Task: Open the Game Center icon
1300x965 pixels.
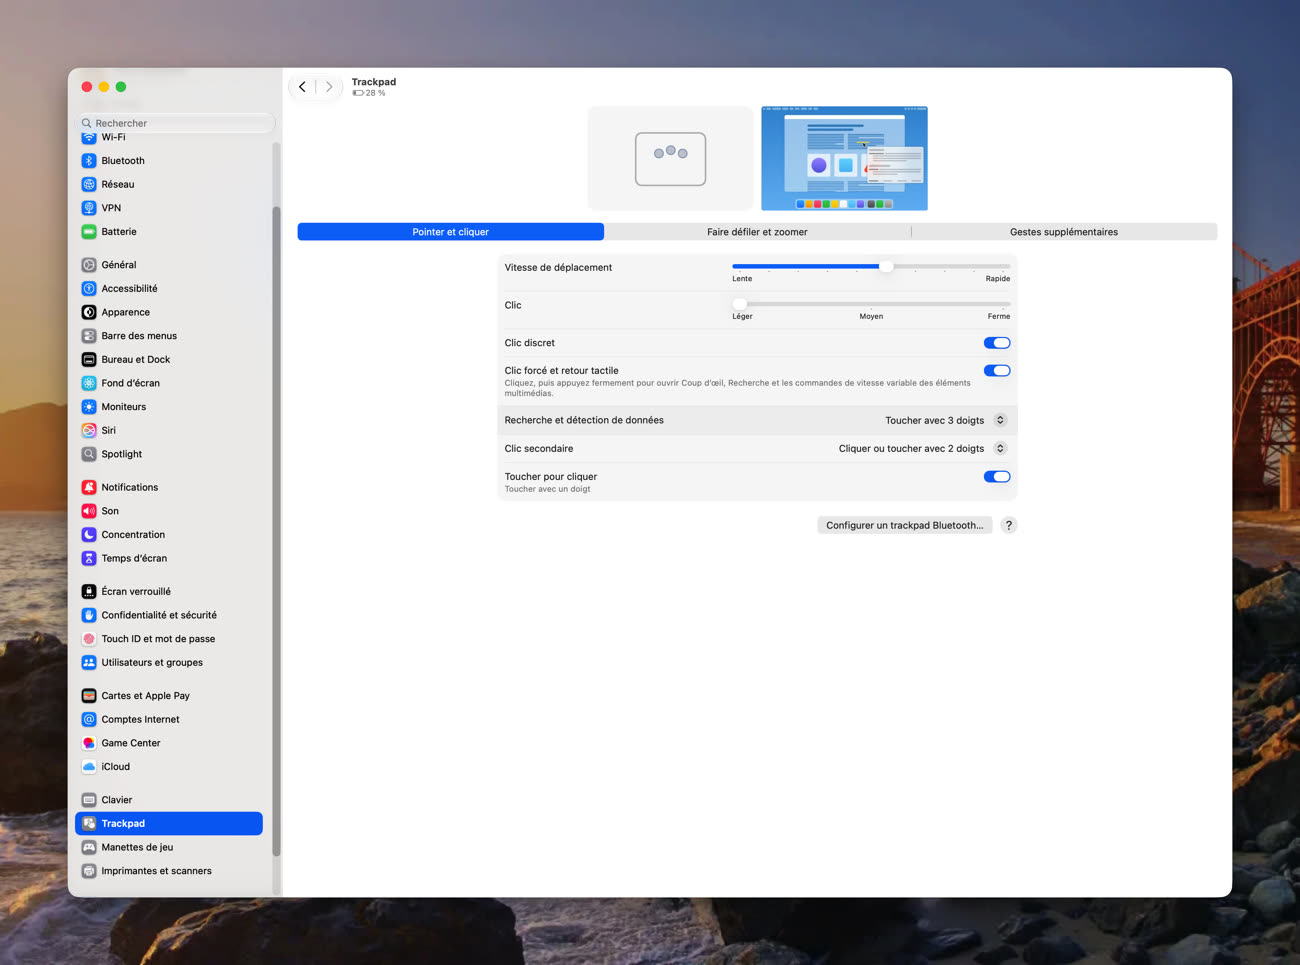Action: [x=89, y=743]
